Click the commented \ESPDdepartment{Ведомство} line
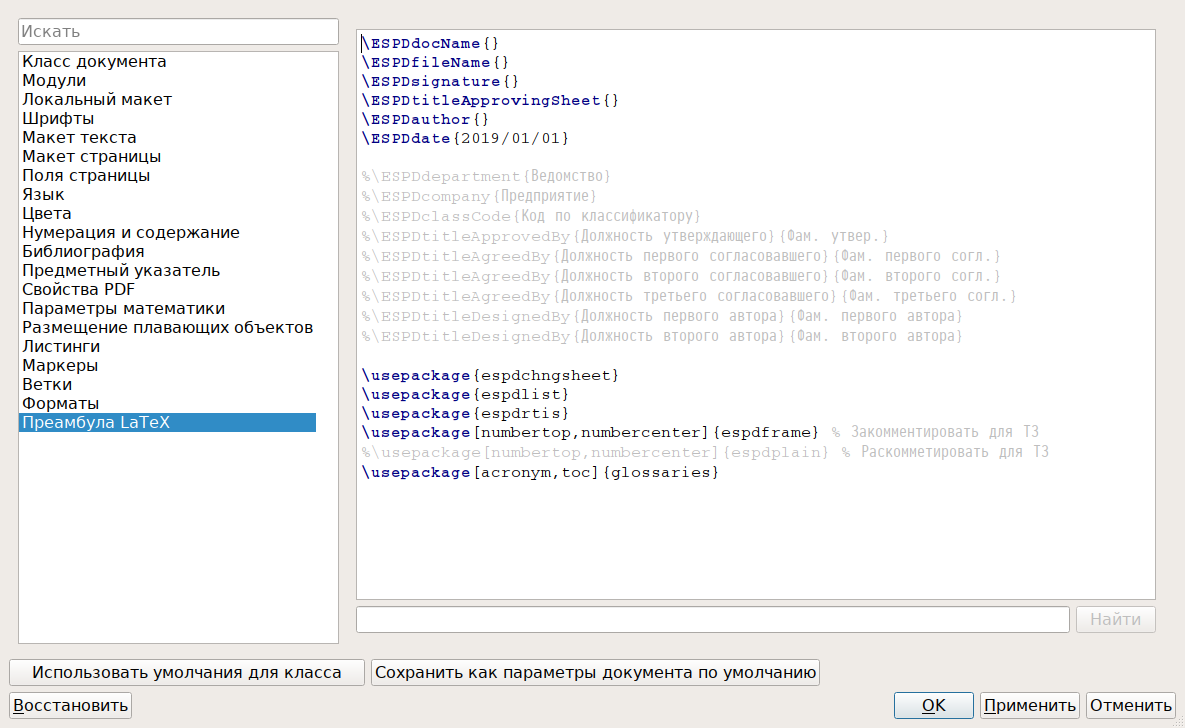The image size is (1185, 728). pos(485,176)
